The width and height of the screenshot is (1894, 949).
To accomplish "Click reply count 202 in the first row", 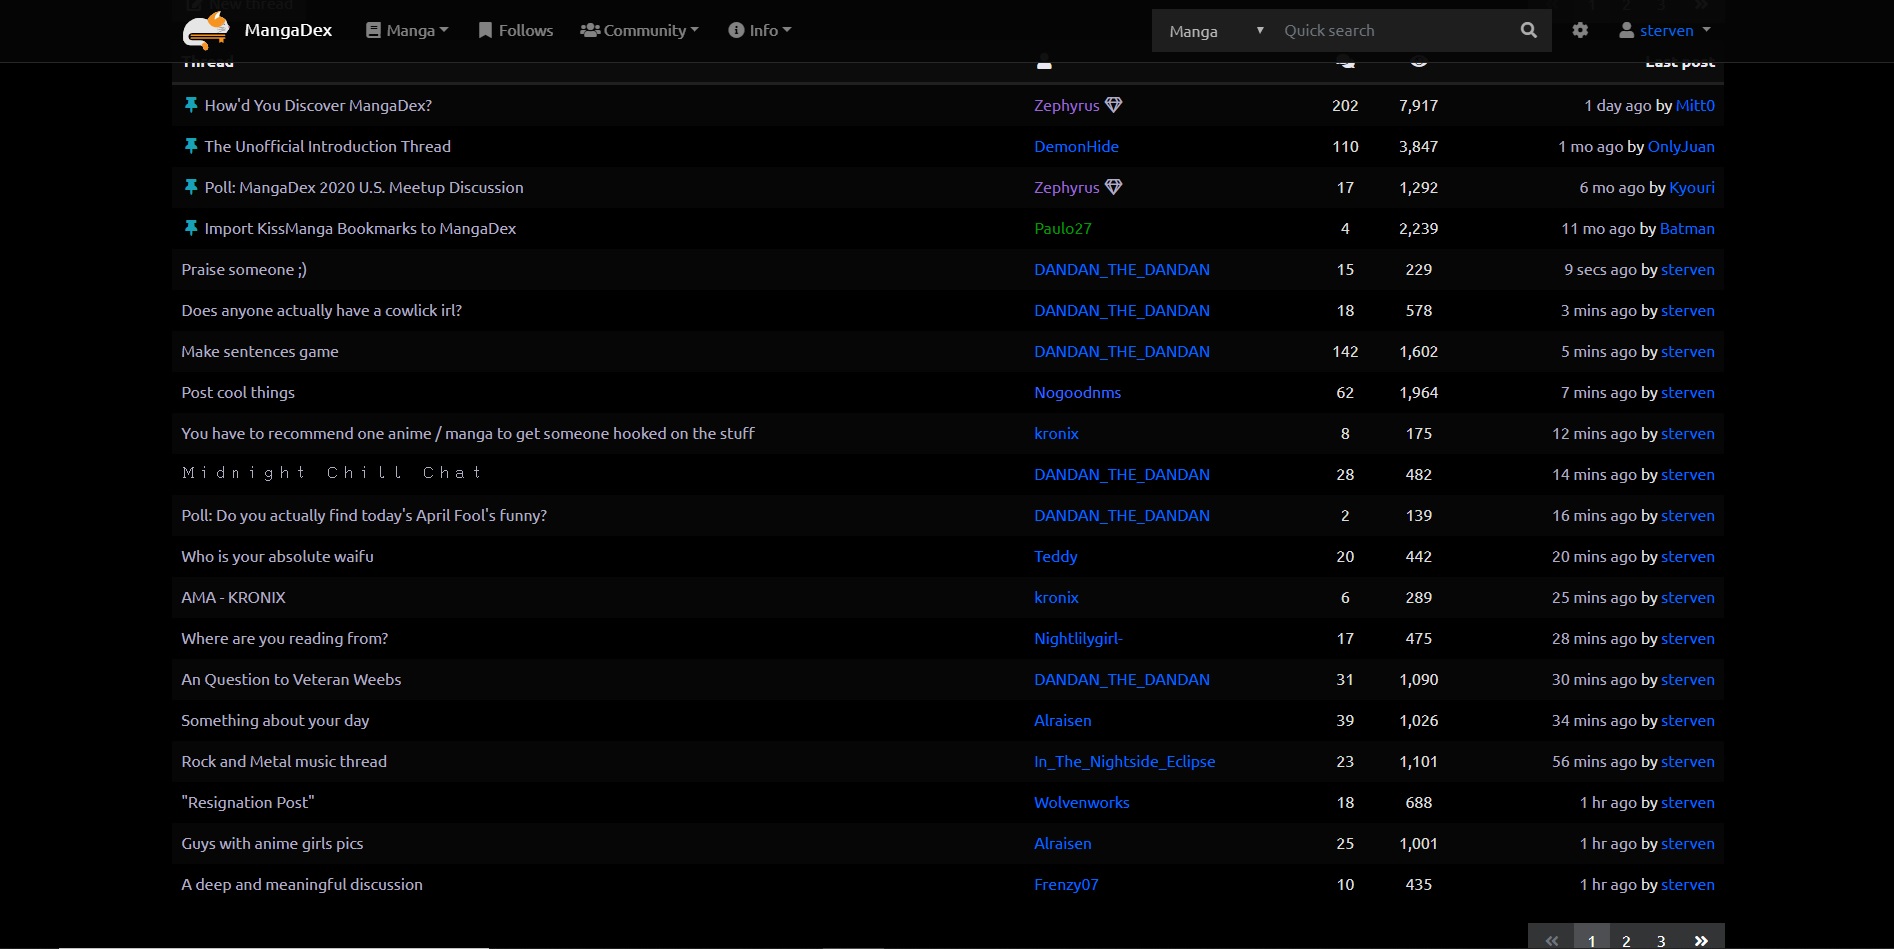I will coord(1345,105).
